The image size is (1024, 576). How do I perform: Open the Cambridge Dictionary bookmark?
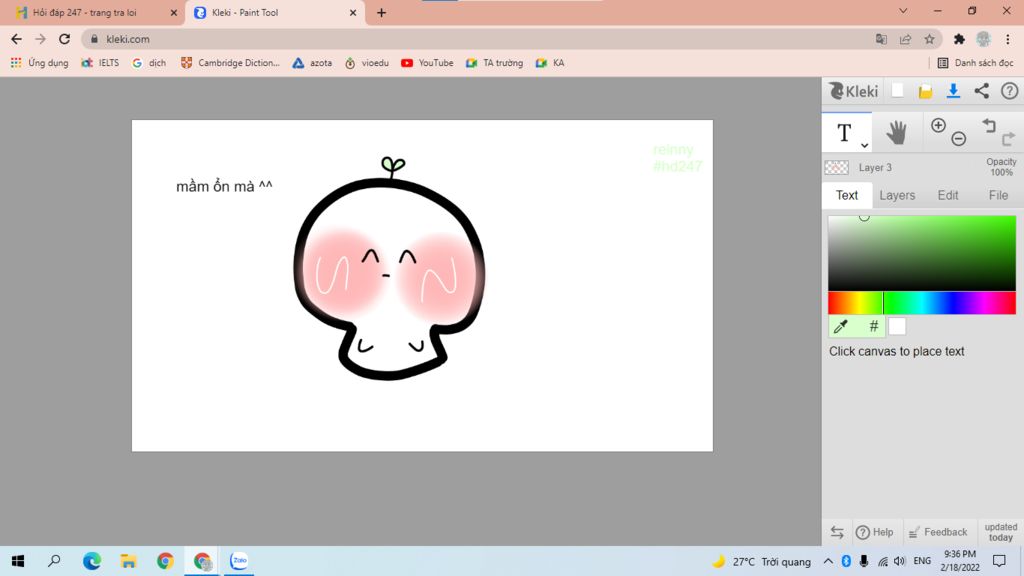click(x=230, y=63)
